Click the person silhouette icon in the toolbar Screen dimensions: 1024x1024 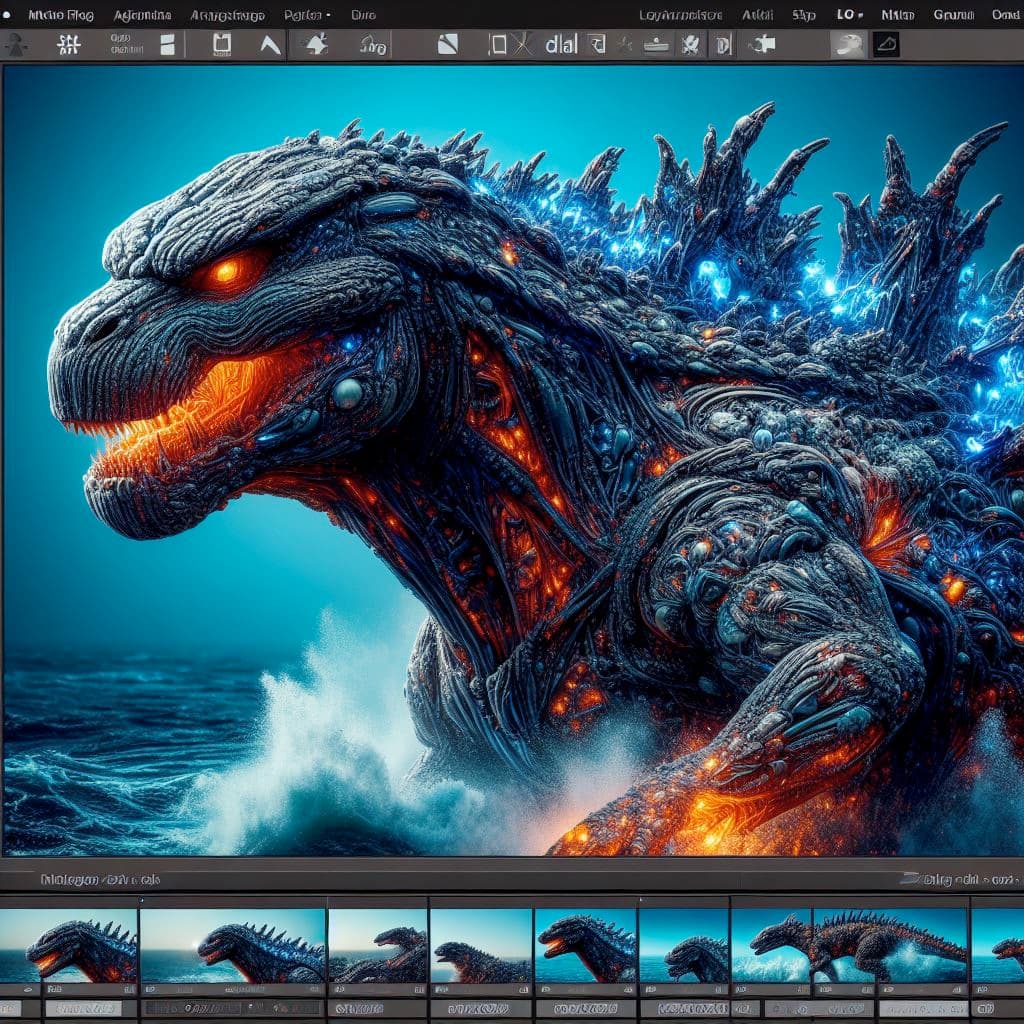(16, 44)
